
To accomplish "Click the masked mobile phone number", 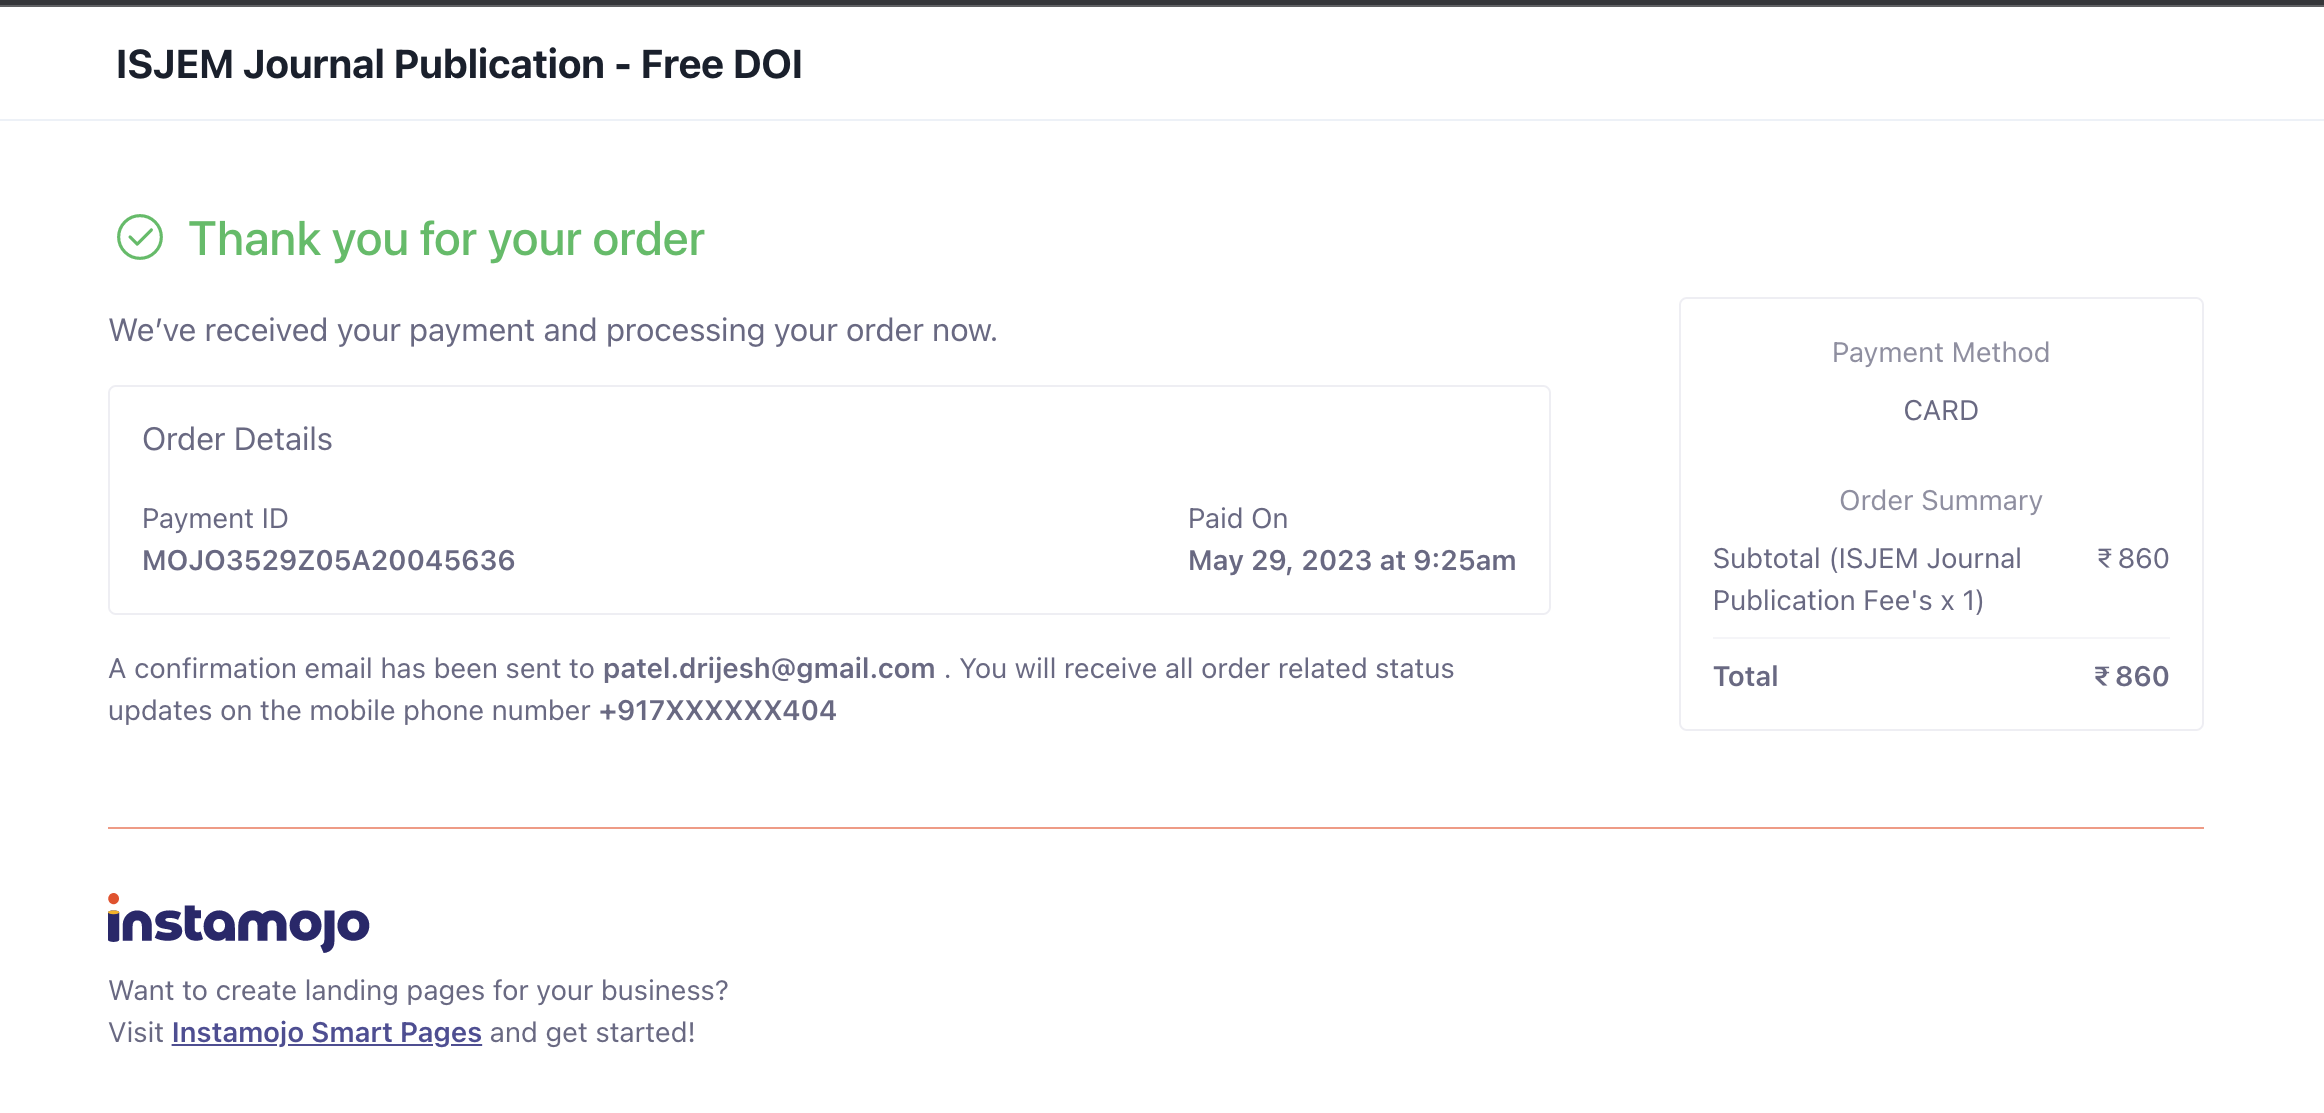I will (717, 710).
